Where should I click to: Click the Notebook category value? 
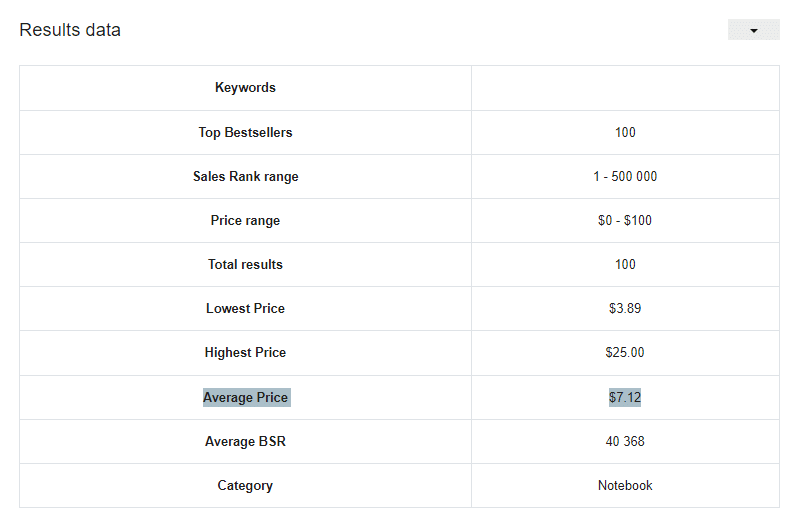(625, 486)
